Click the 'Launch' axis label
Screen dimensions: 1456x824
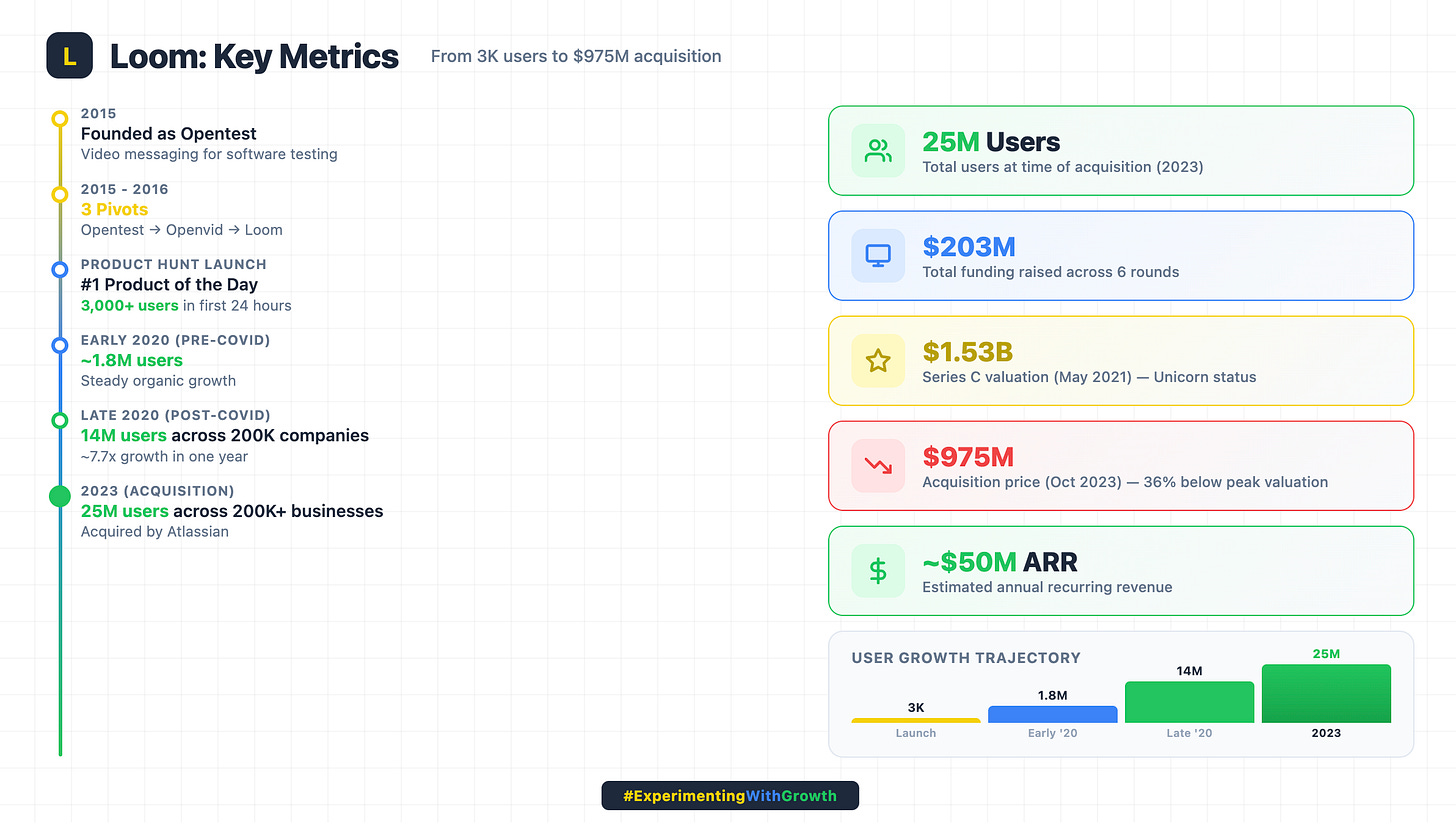[x=916, y=733]
